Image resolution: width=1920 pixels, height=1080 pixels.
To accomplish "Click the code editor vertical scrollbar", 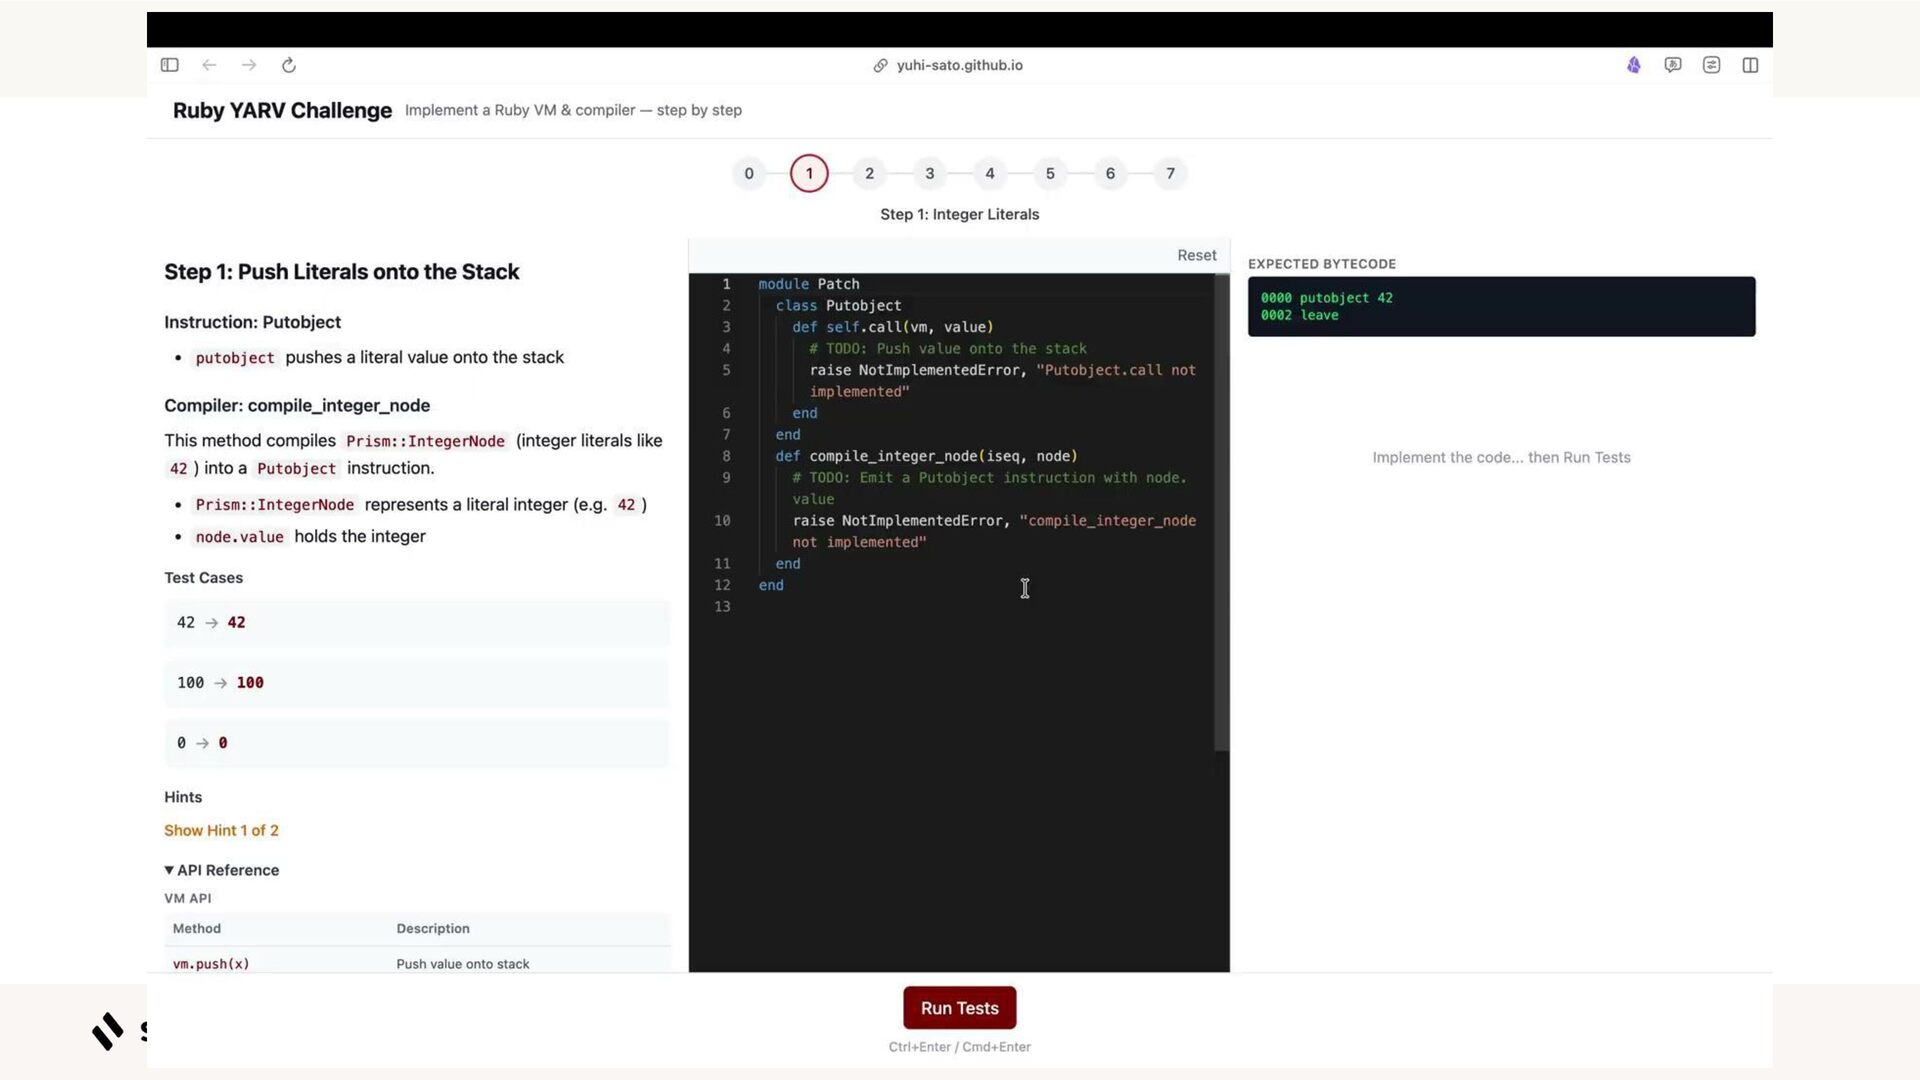I will [1221, 512].
